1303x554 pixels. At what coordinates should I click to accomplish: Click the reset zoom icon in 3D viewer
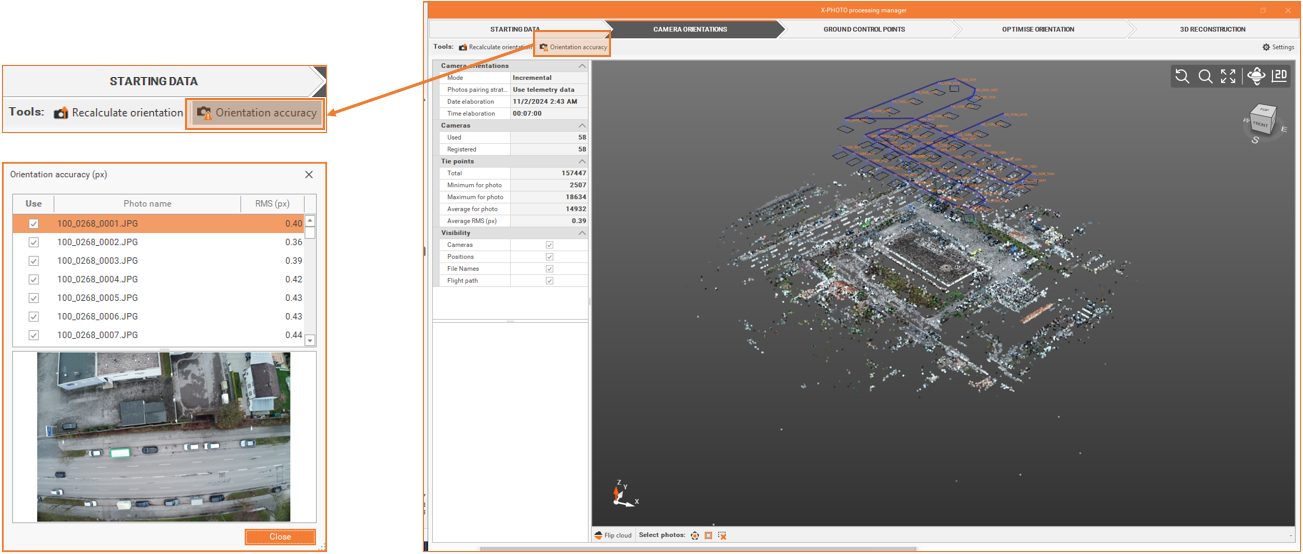coord(1182,77)
